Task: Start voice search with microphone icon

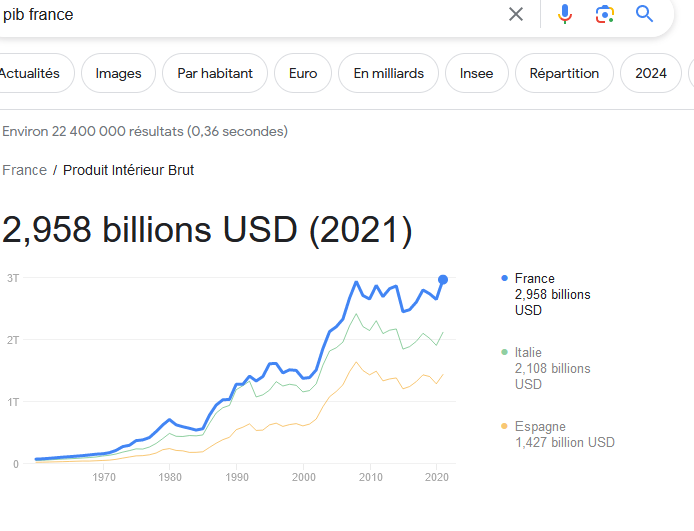Action: [x=564, y=14]
